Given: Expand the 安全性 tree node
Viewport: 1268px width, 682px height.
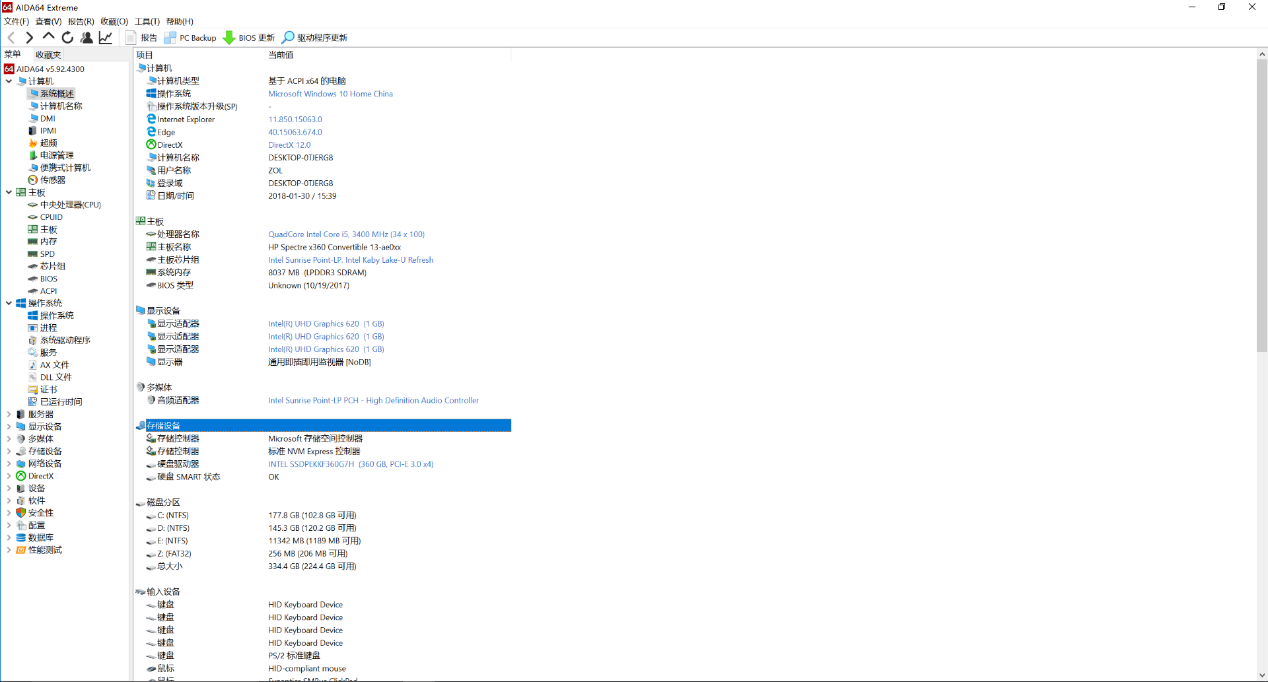Looking at the screenshot, I should 9,513.
